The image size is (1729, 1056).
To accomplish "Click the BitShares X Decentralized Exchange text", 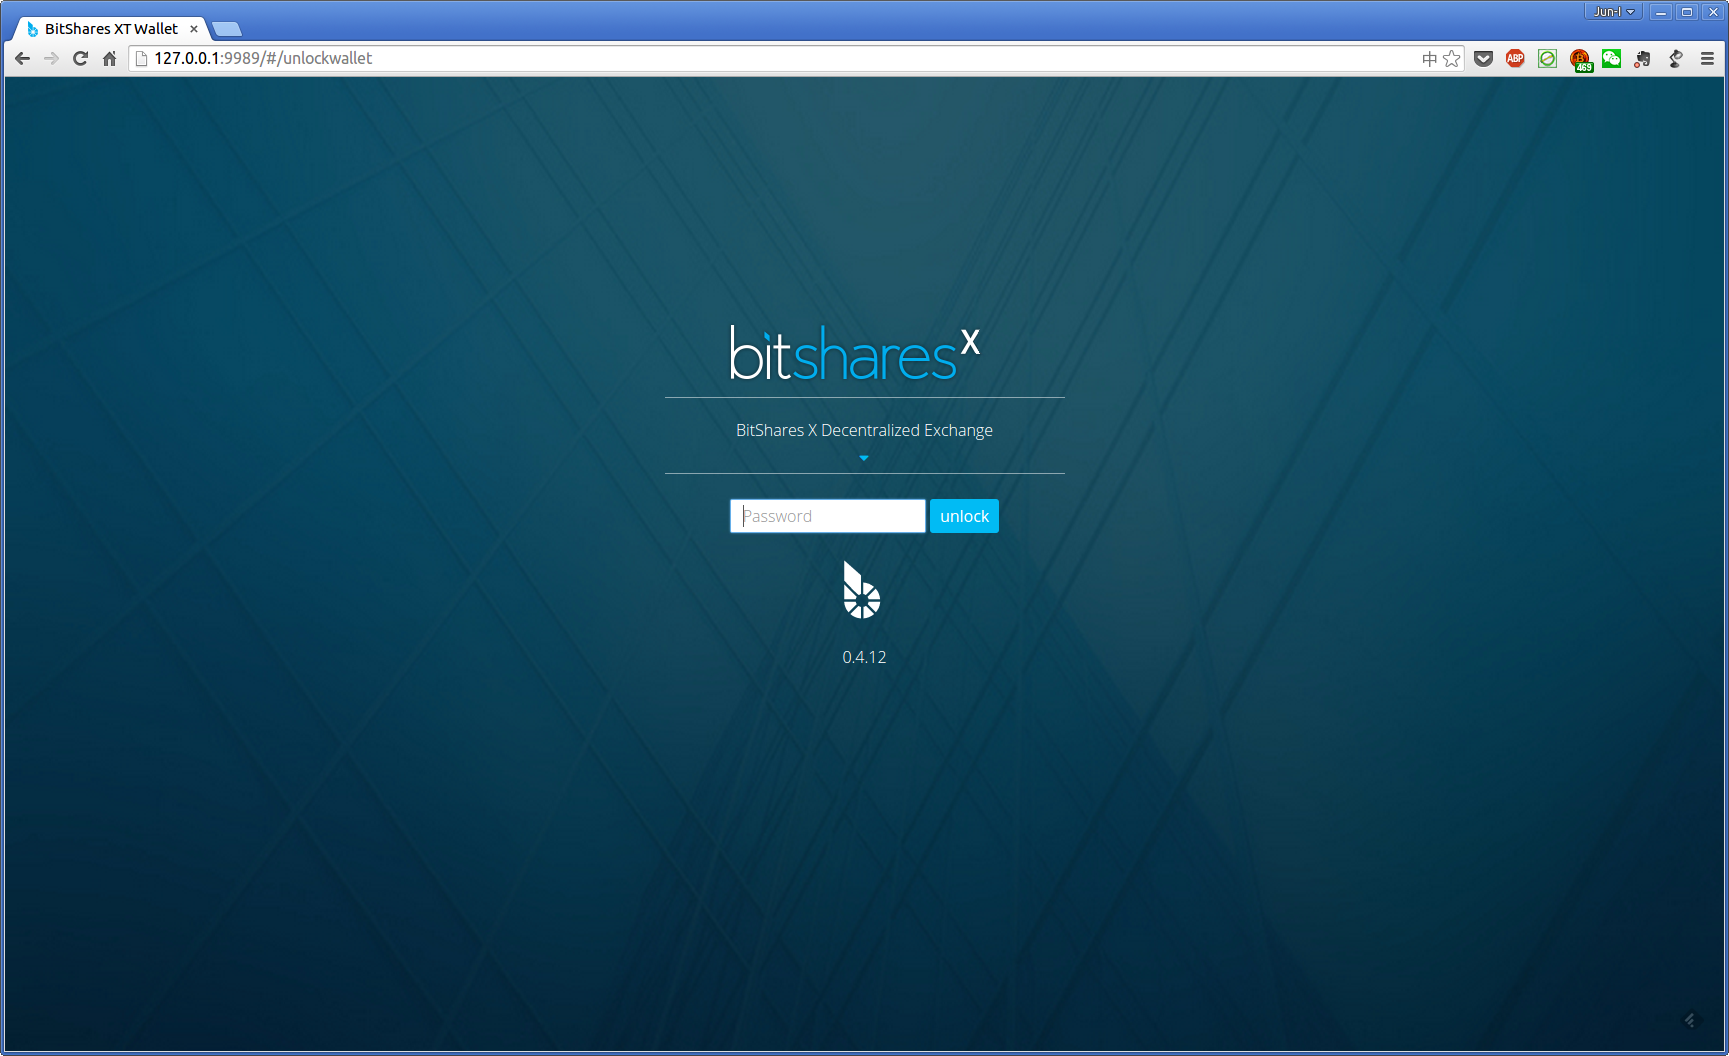I will tap(864, 430).
